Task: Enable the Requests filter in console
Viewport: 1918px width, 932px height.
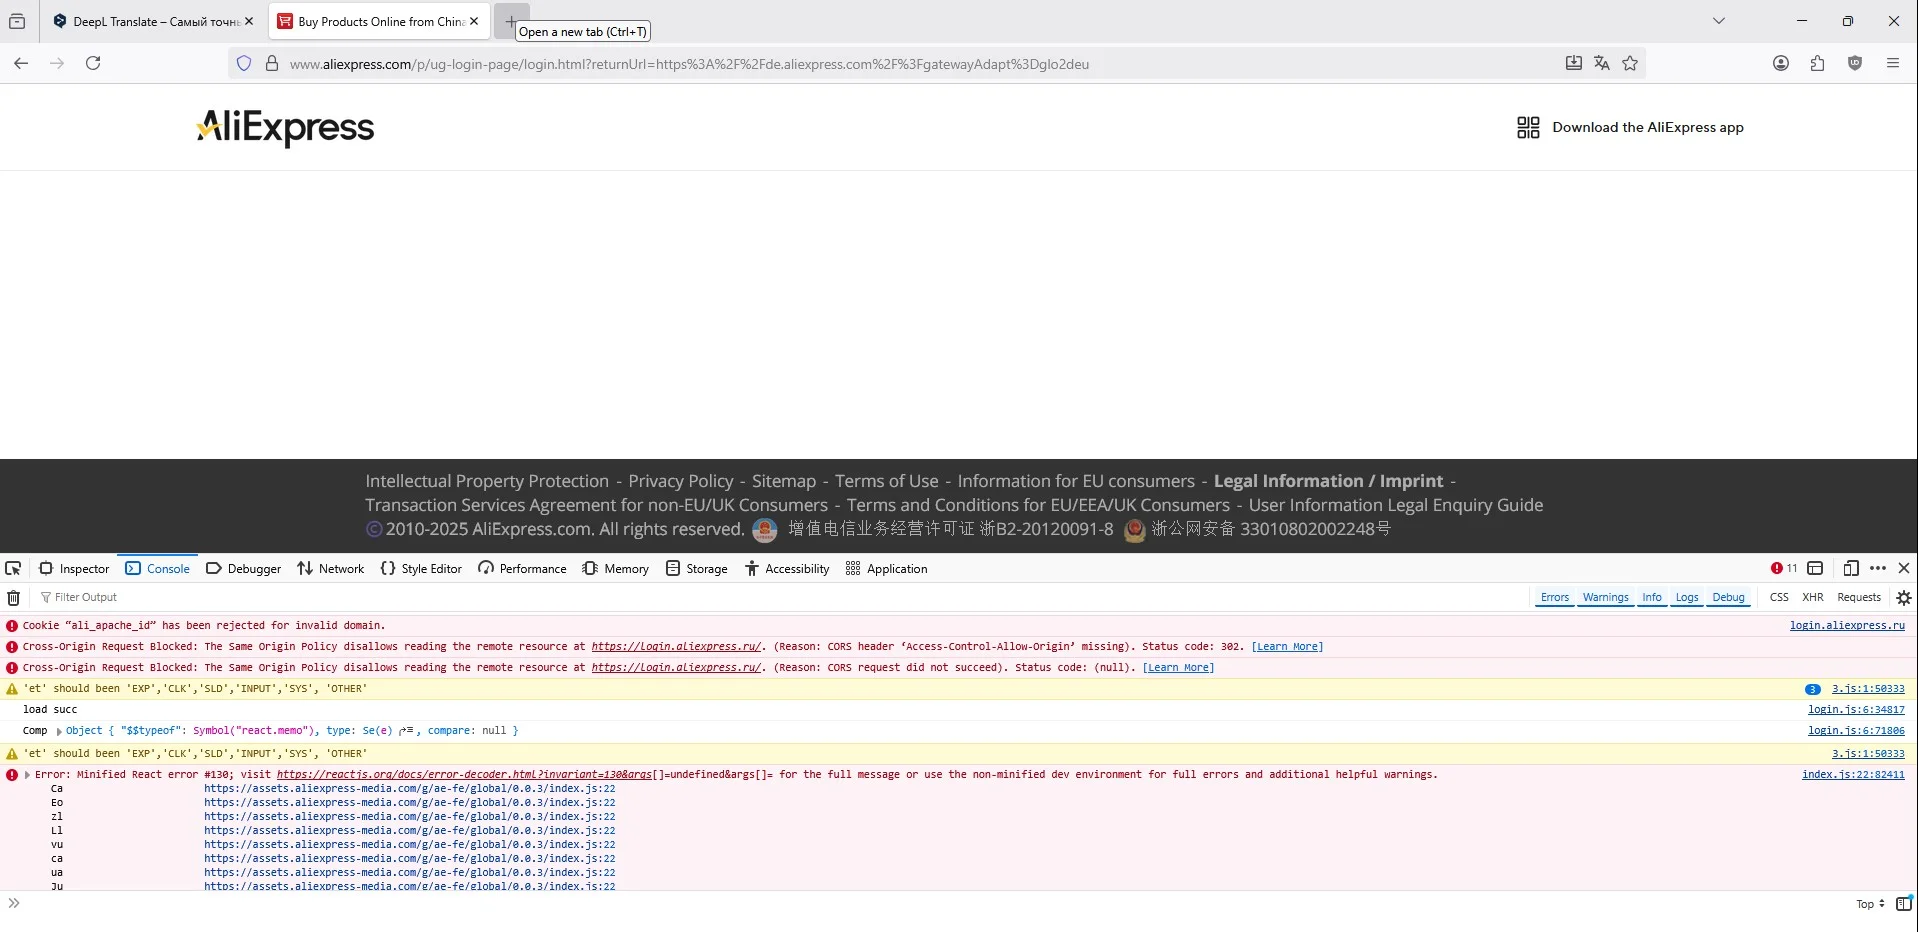Action: [1859, 597]
